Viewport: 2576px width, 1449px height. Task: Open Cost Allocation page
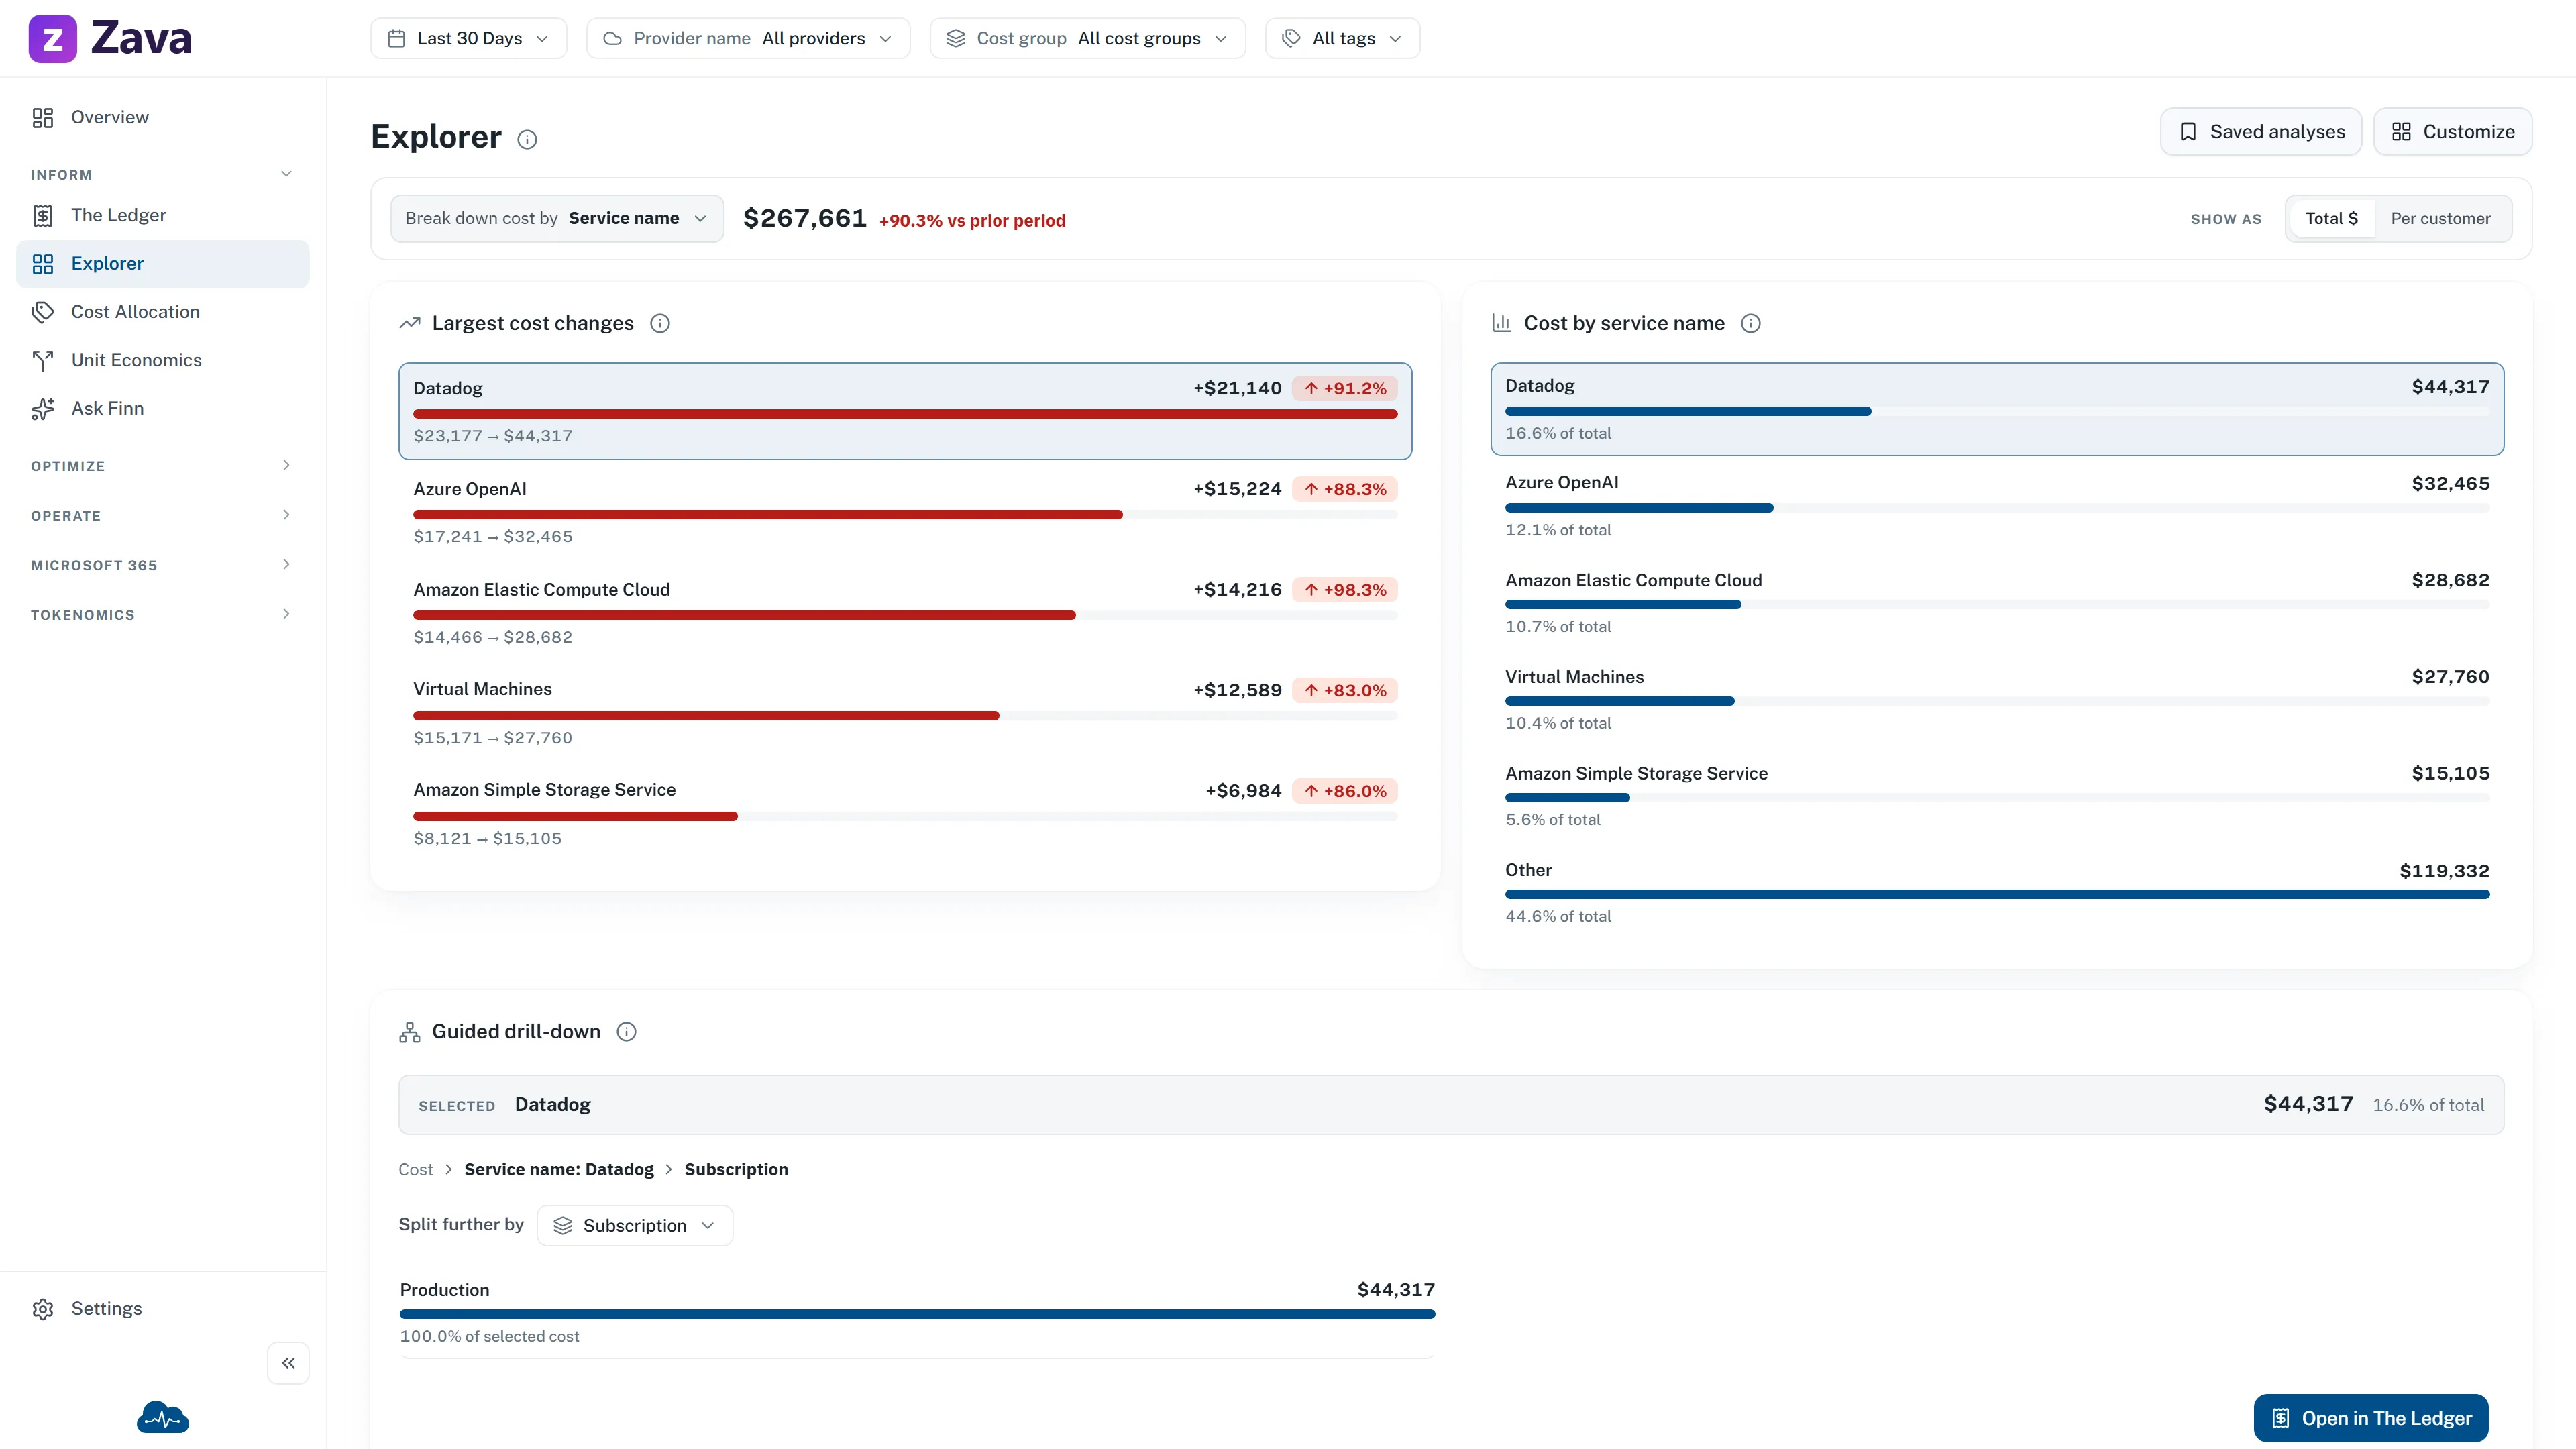click(x=163, y=312)
